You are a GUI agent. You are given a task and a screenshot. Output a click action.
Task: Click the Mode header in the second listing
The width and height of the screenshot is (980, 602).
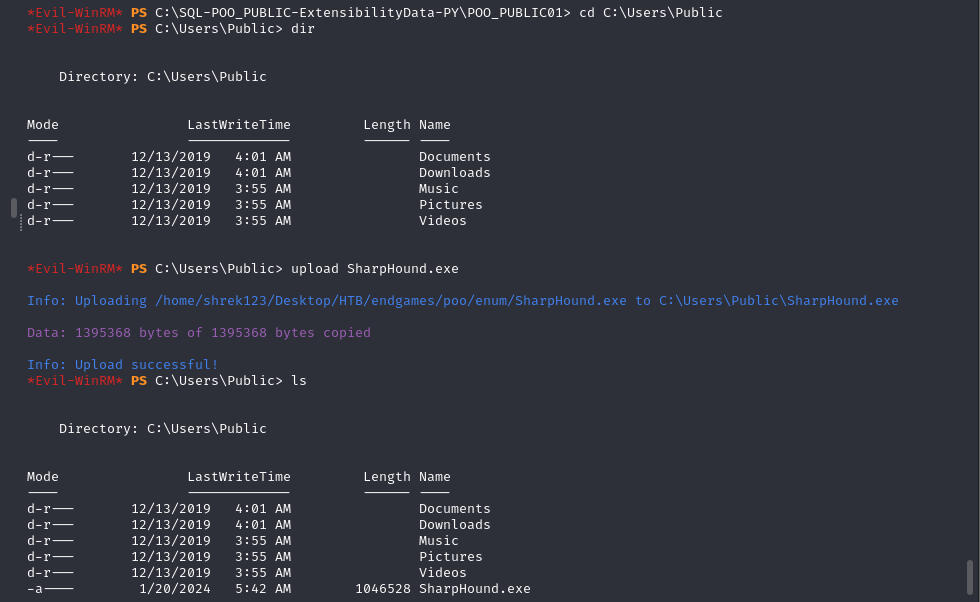(43, 476)
